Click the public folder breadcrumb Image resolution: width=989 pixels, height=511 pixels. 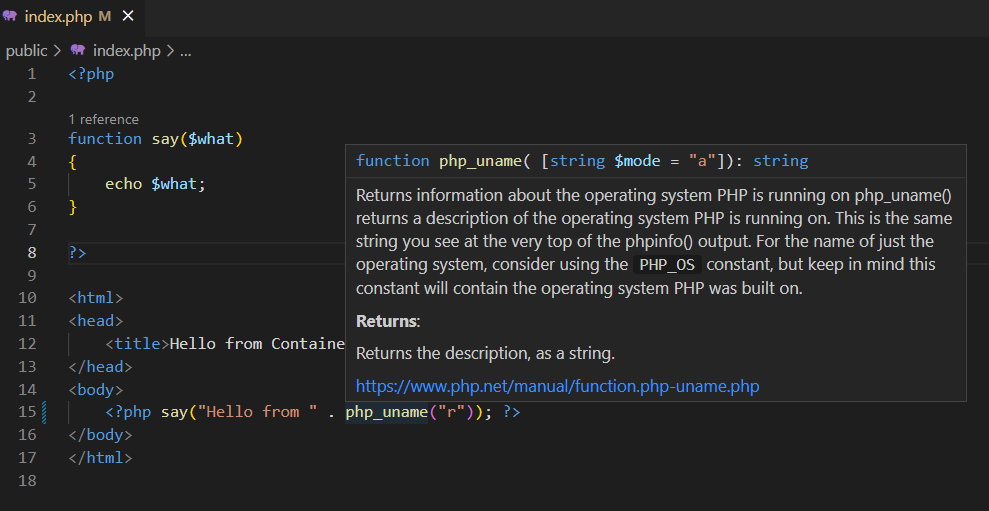click(26, 51)
